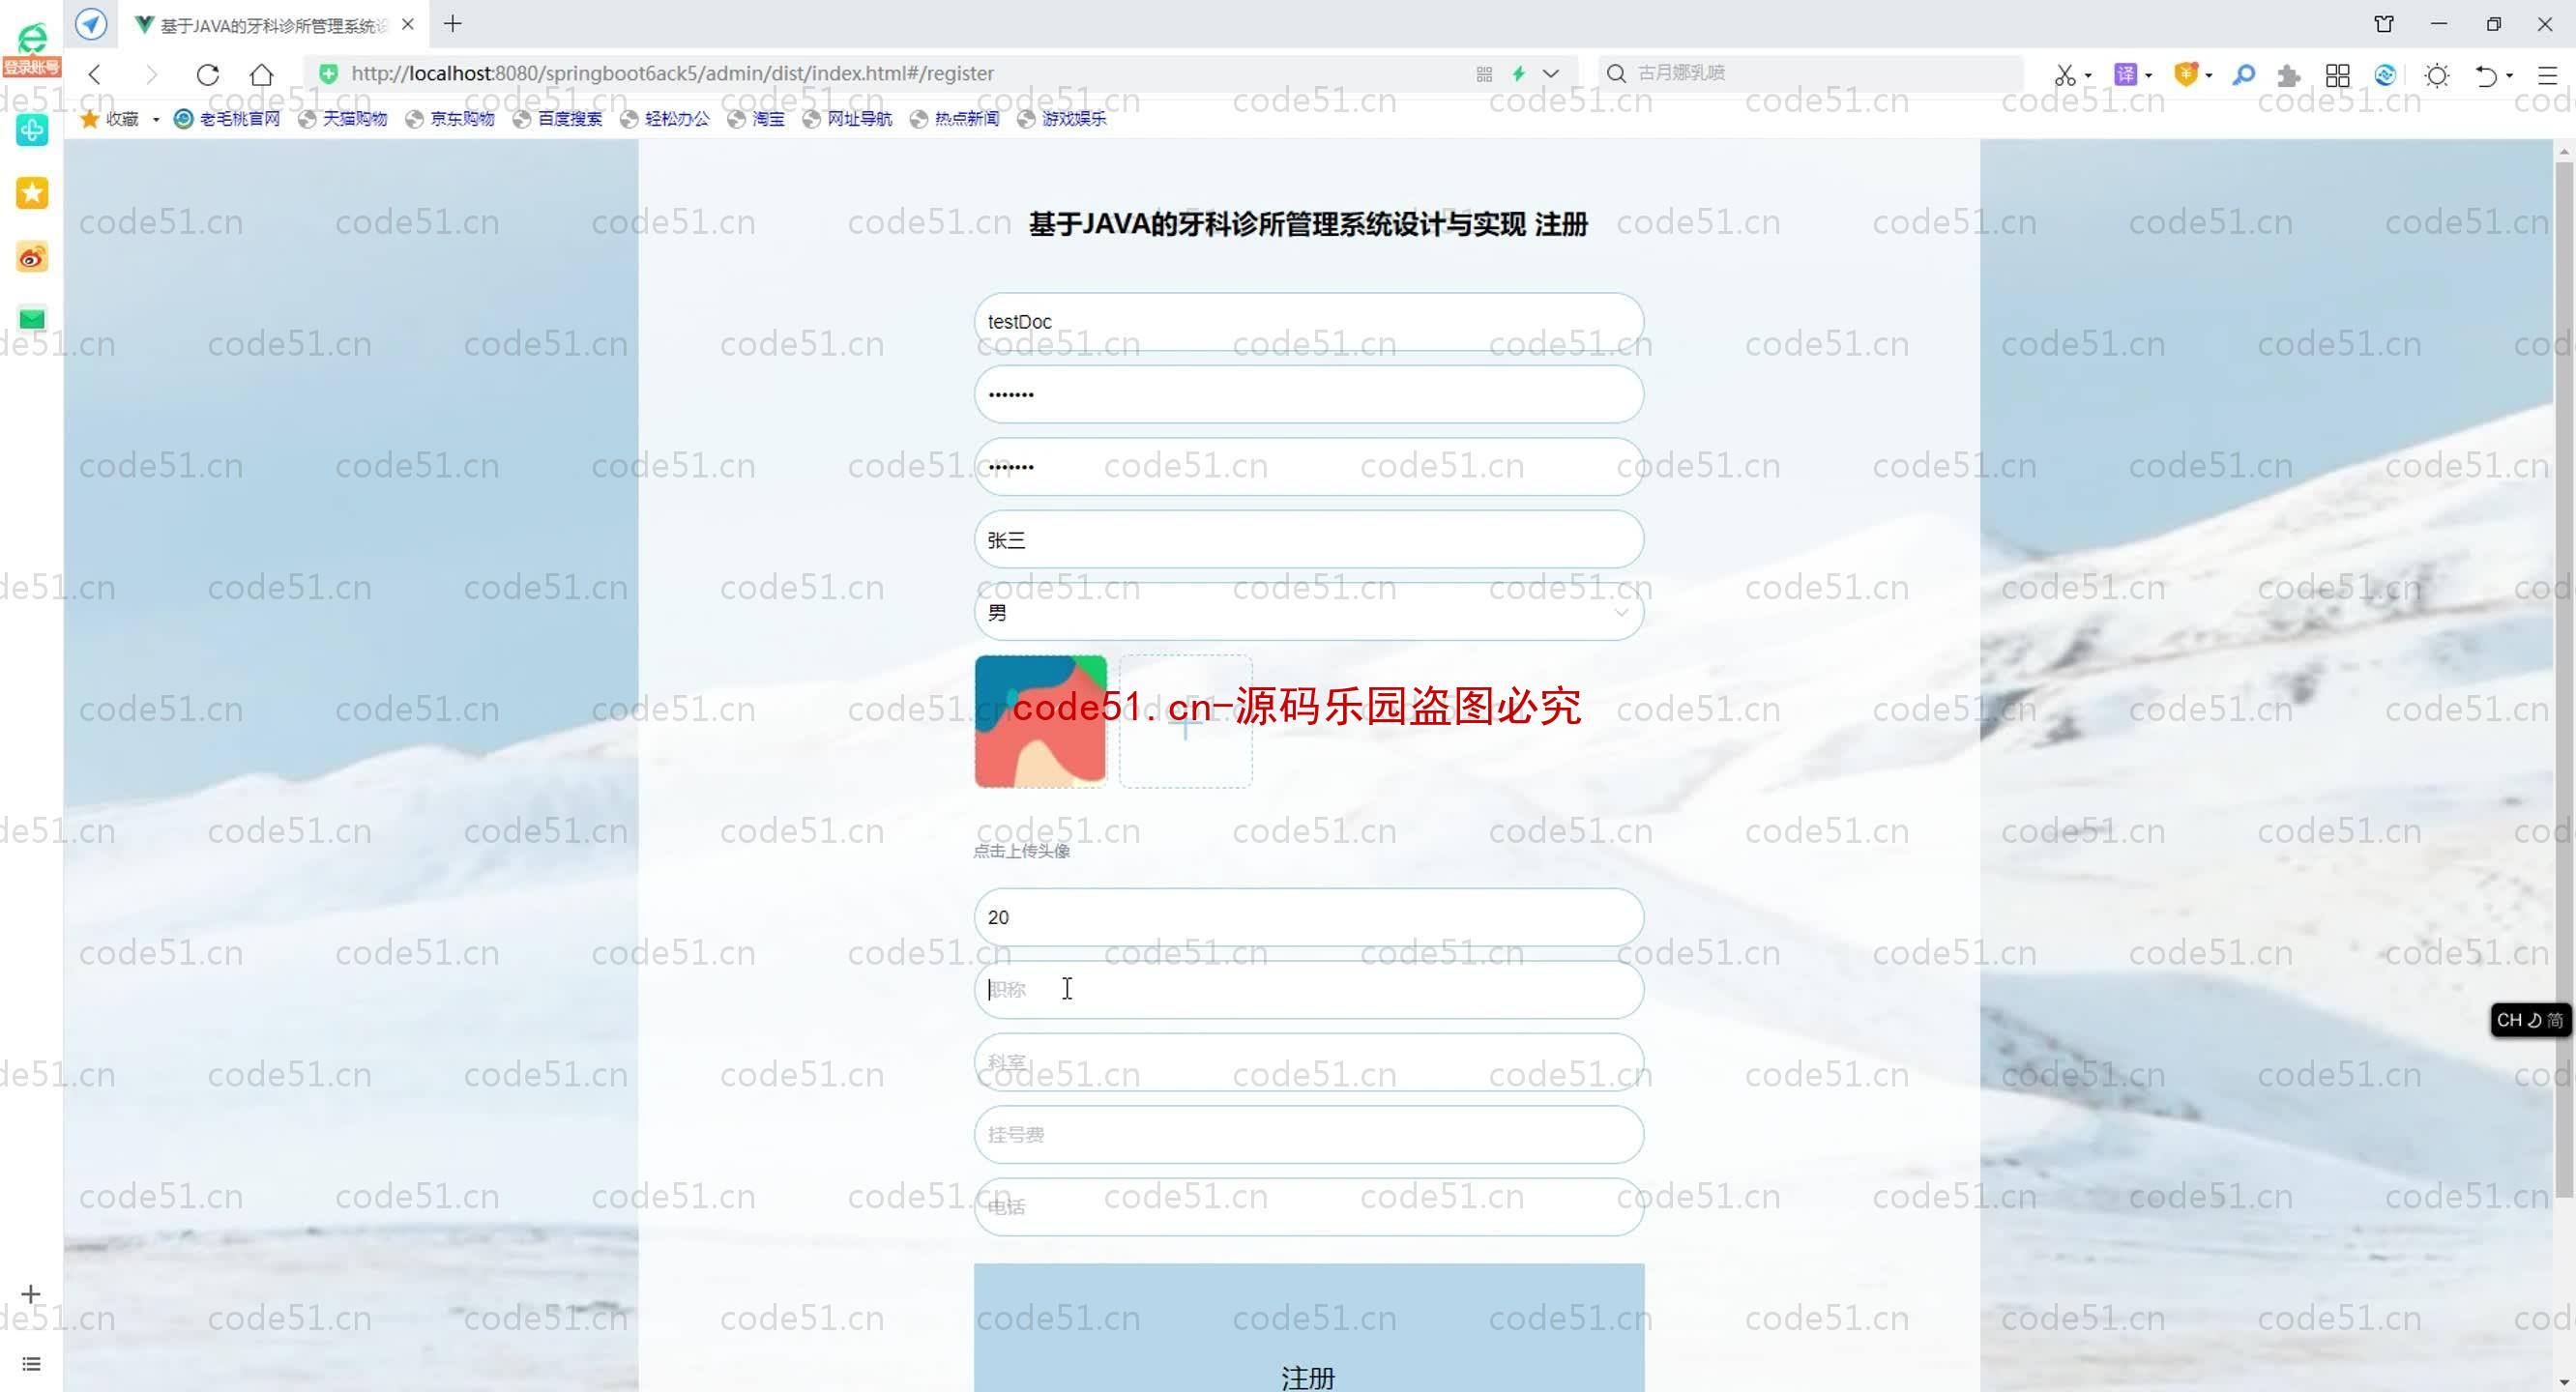Click the age field containing 20
The height and width of the screenshot is (1392, 2576).
pos(1308,917)
